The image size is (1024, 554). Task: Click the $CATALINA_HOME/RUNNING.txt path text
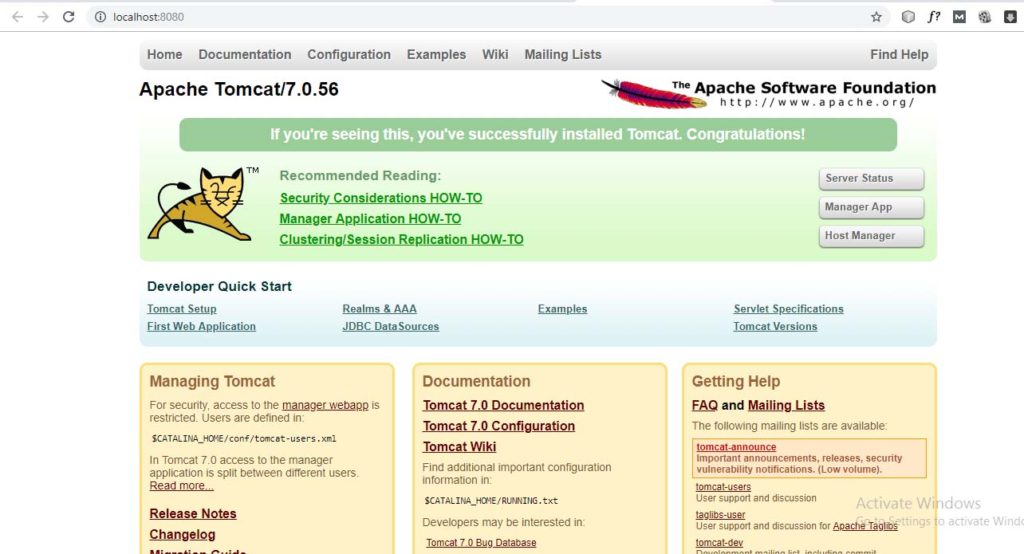point(491,501)
